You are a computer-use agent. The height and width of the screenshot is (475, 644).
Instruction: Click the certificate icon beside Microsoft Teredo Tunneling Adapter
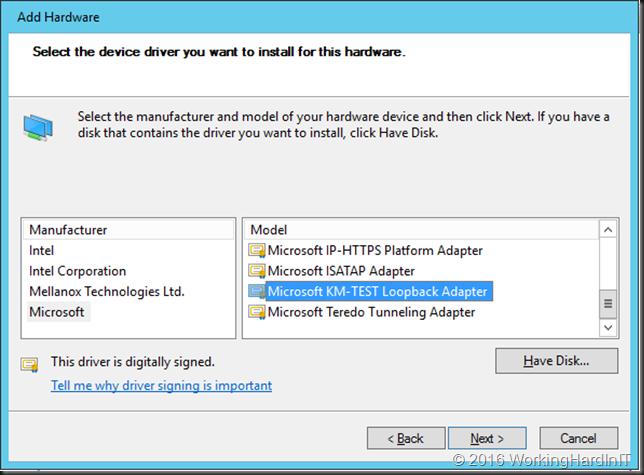pos(257,312)
